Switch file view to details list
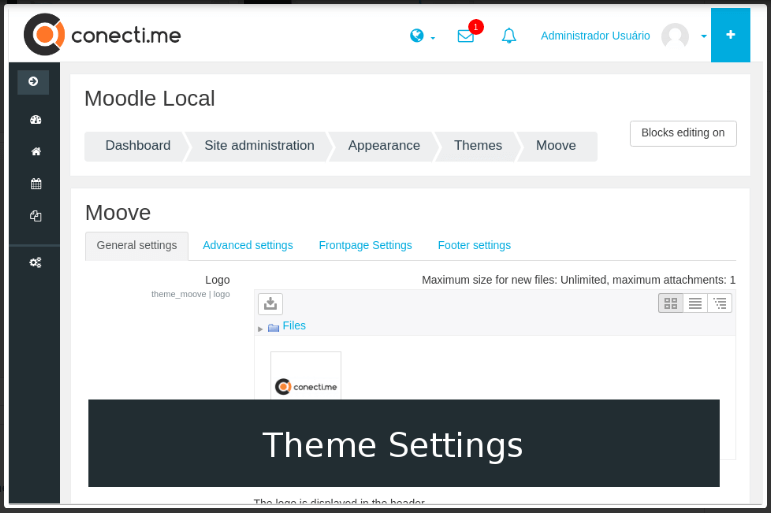 pyautogui.click(x=695, y=303)
